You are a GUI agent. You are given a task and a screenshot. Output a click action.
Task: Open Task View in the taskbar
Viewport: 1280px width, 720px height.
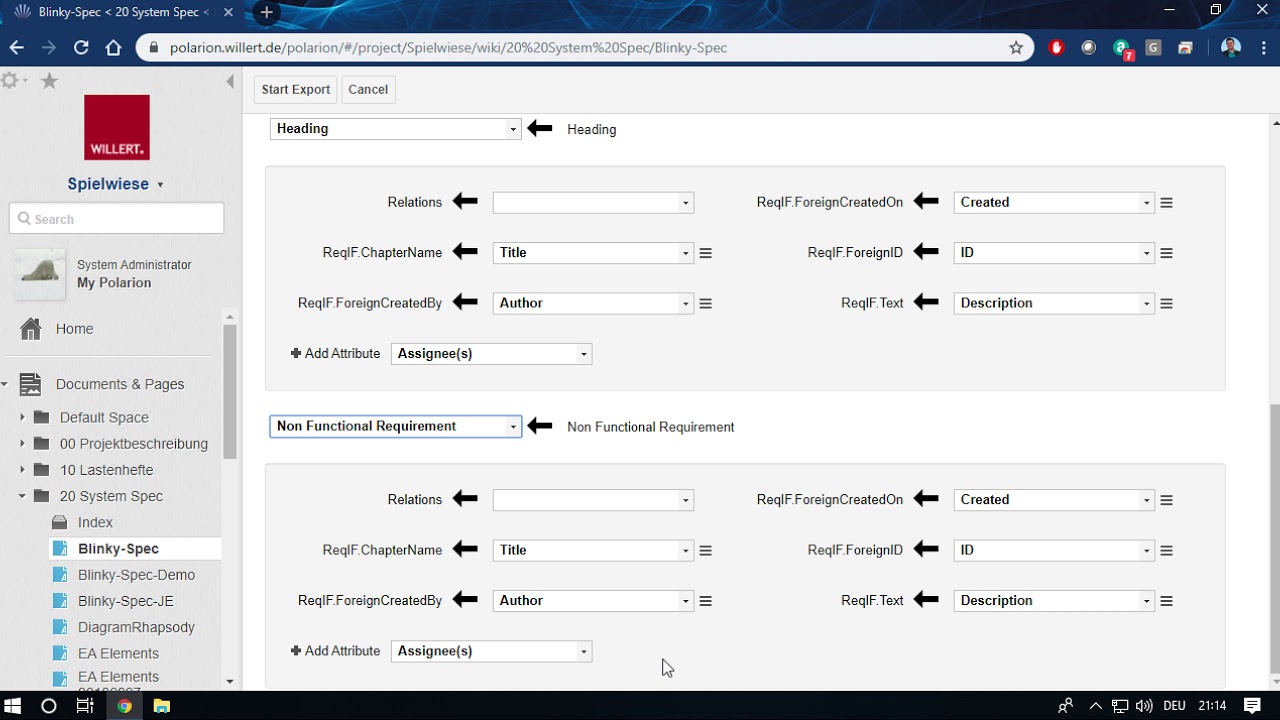pos(85,706)
